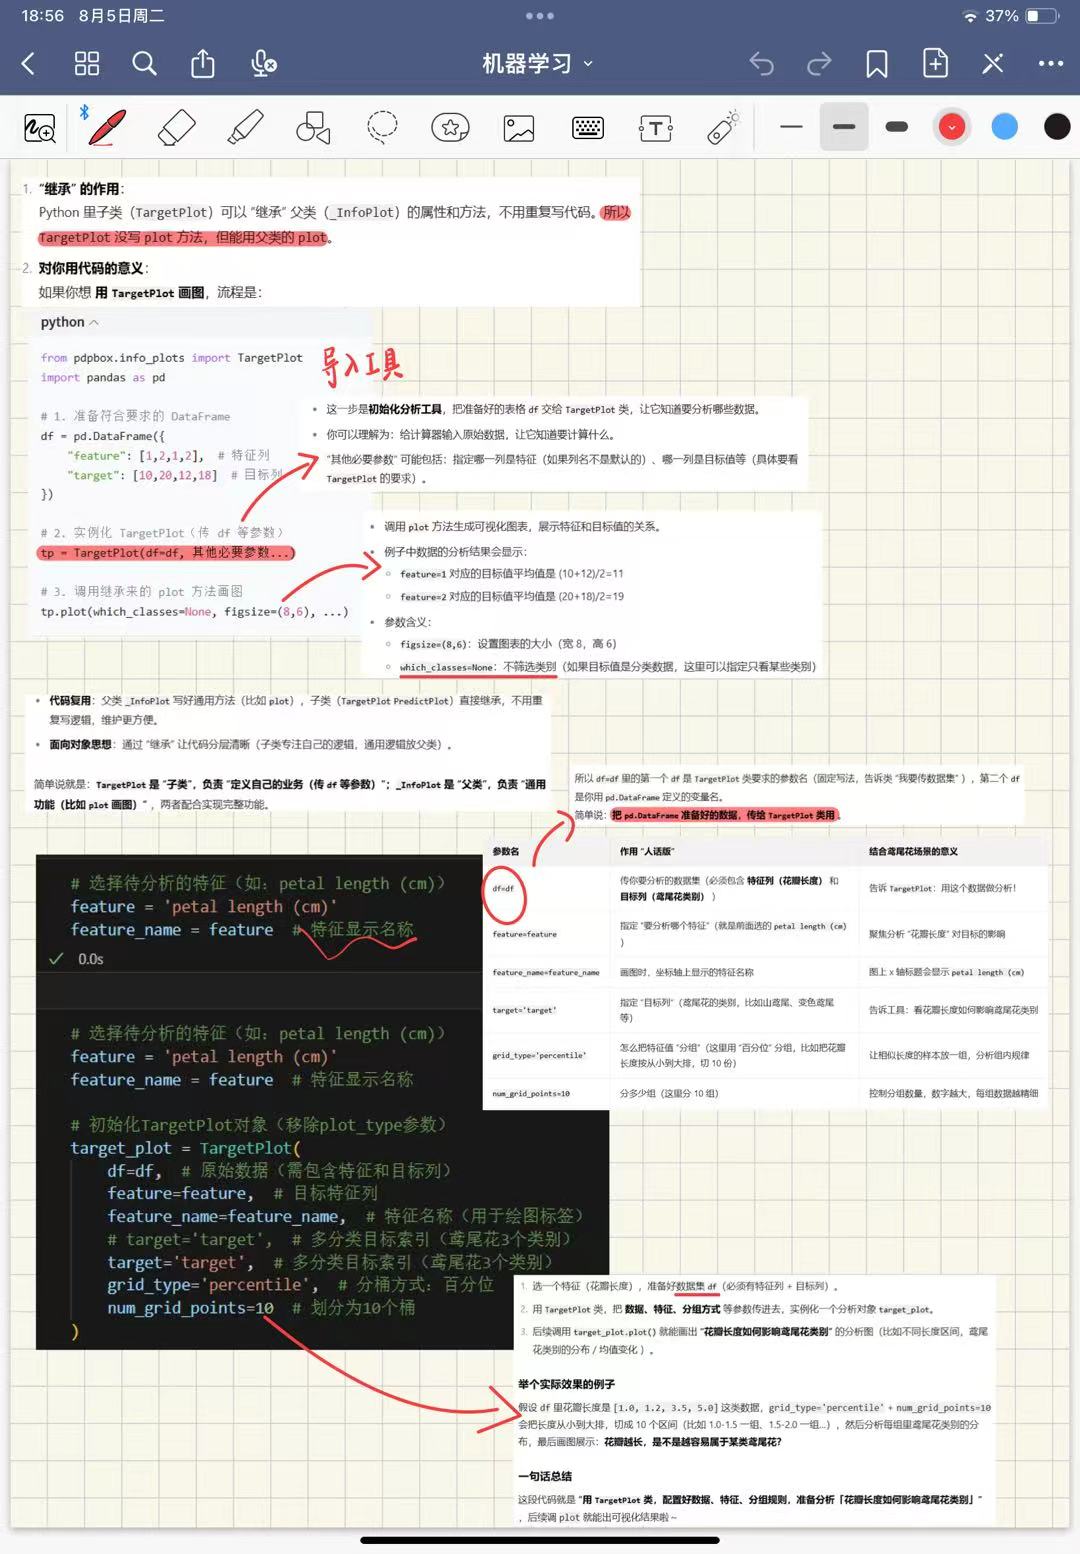Collapse the python code block chevron
This screenshot has width=1080, height=1554.
point(94,322)
